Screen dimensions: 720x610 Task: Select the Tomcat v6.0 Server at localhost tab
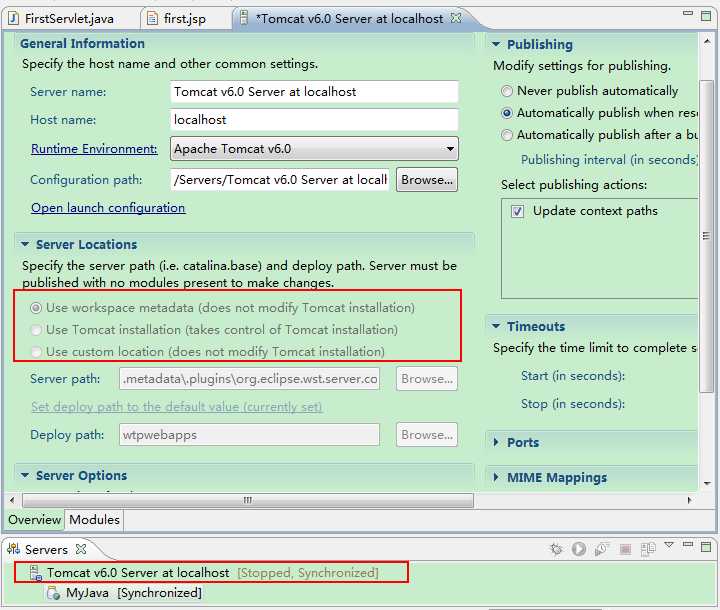coord(349,18)
